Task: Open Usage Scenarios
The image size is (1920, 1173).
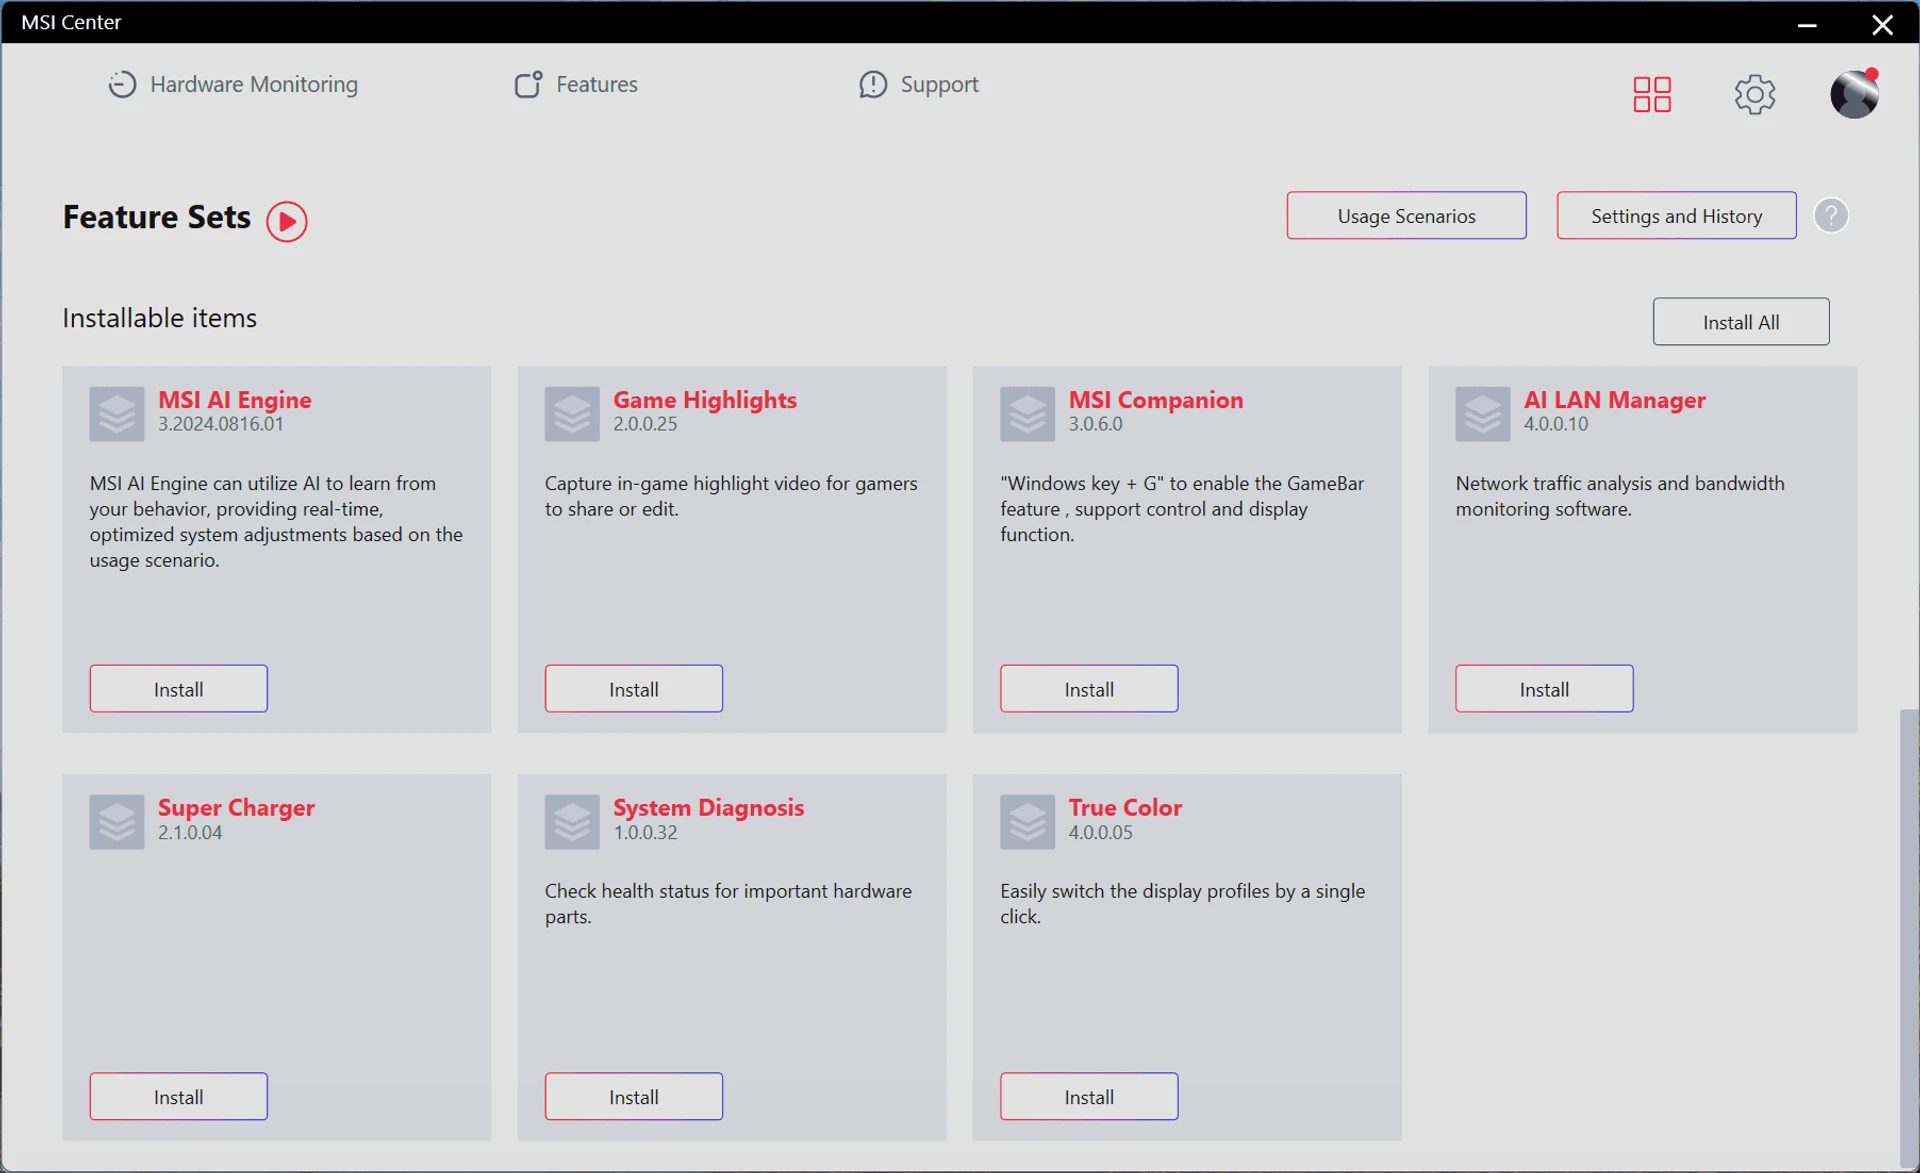Action: pos(1406,215)
